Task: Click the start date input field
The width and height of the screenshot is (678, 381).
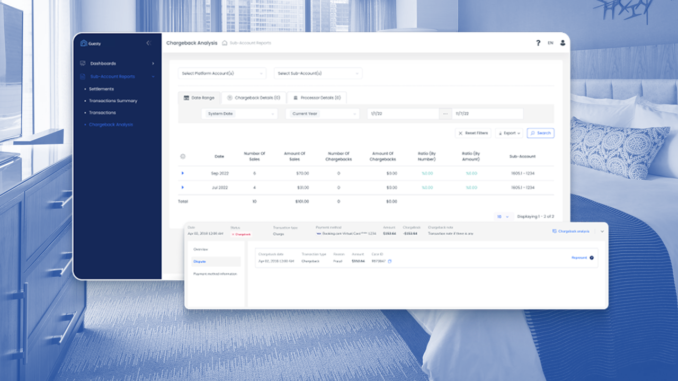Action: (403, 114)
